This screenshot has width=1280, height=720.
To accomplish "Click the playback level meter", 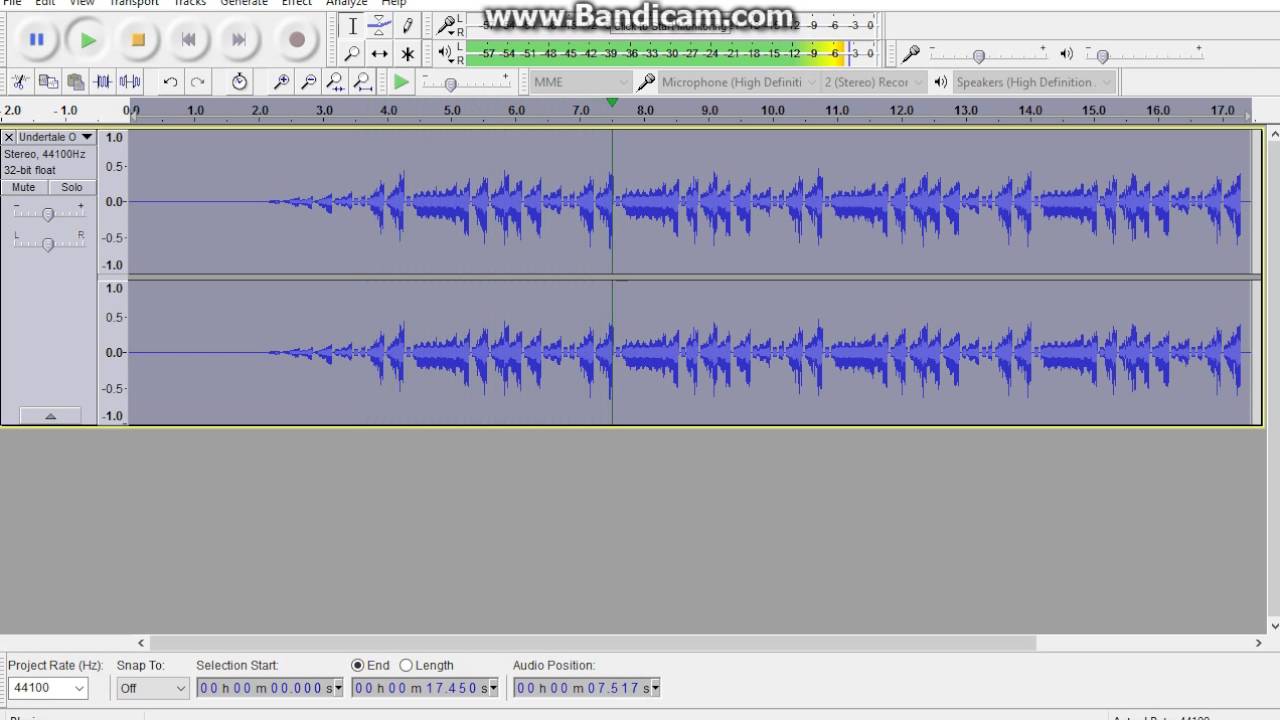I will tap(672, 53).
